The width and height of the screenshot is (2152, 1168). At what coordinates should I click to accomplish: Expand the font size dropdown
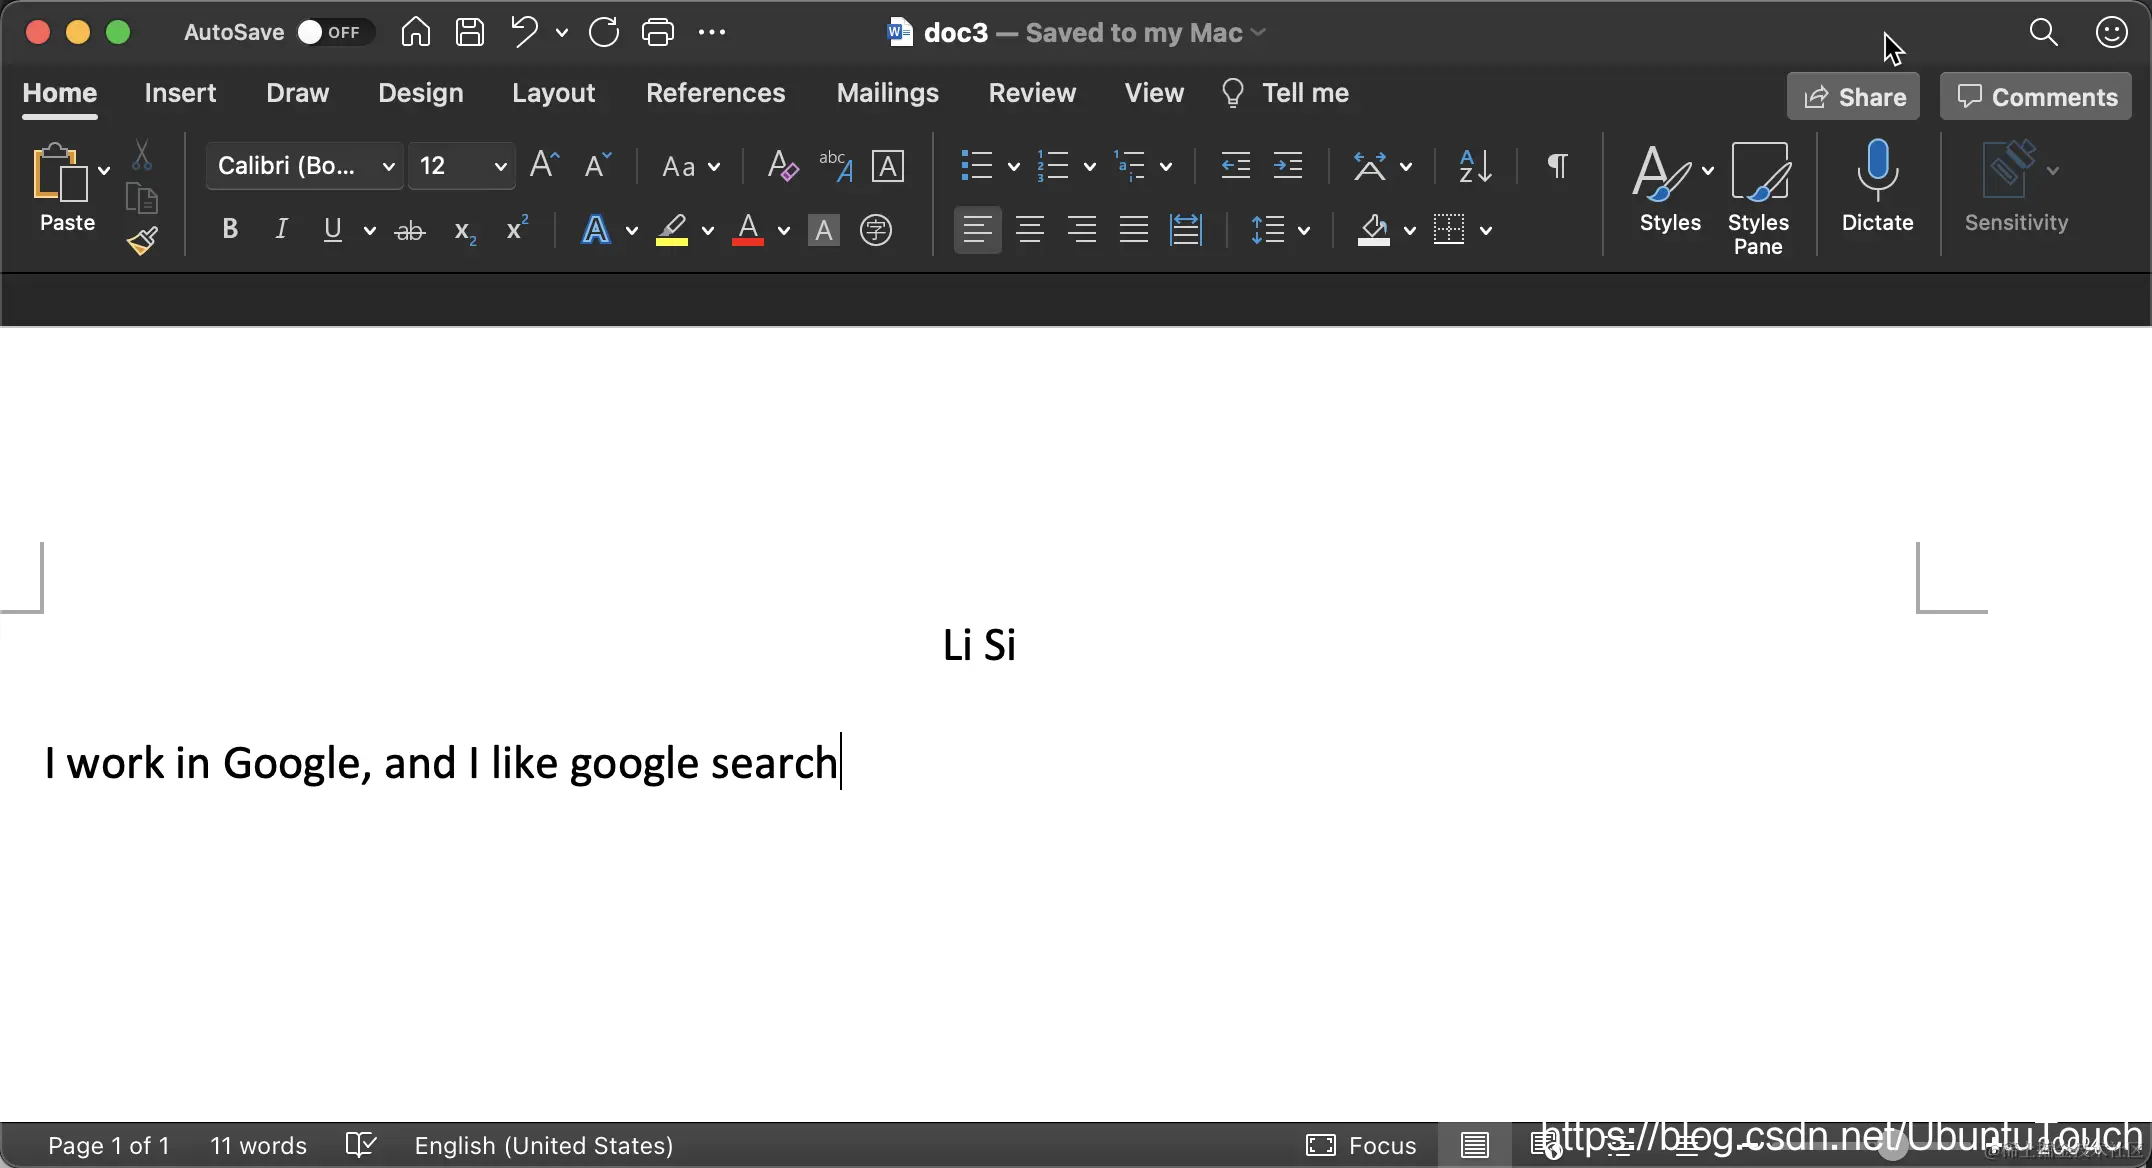coord(500,166)
